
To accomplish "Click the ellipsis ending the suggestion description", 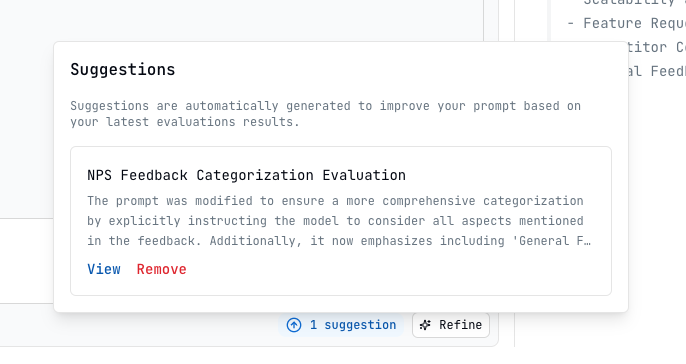I will point(587,241).
